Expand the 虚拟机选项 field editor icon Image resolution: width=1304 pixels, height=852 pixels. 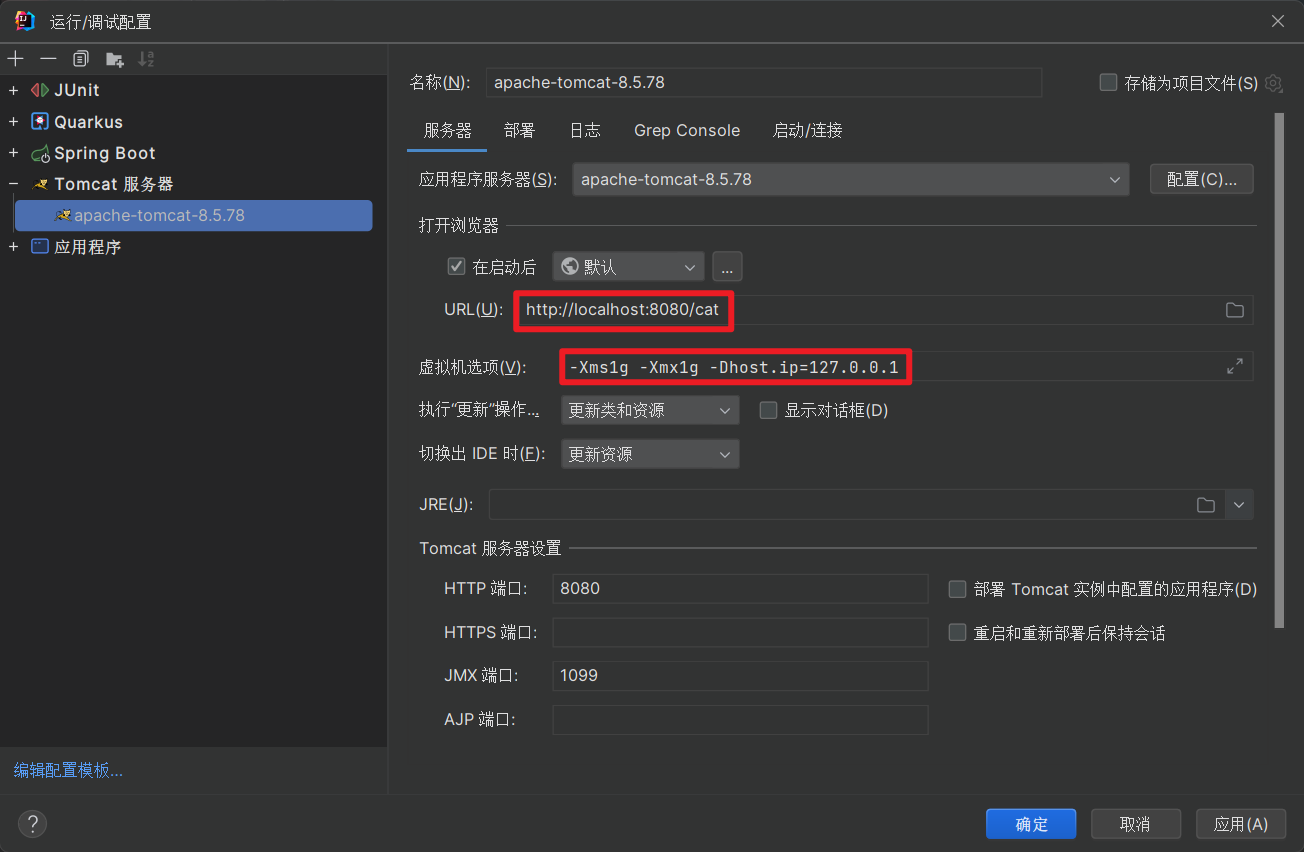tap(1234, 365)
